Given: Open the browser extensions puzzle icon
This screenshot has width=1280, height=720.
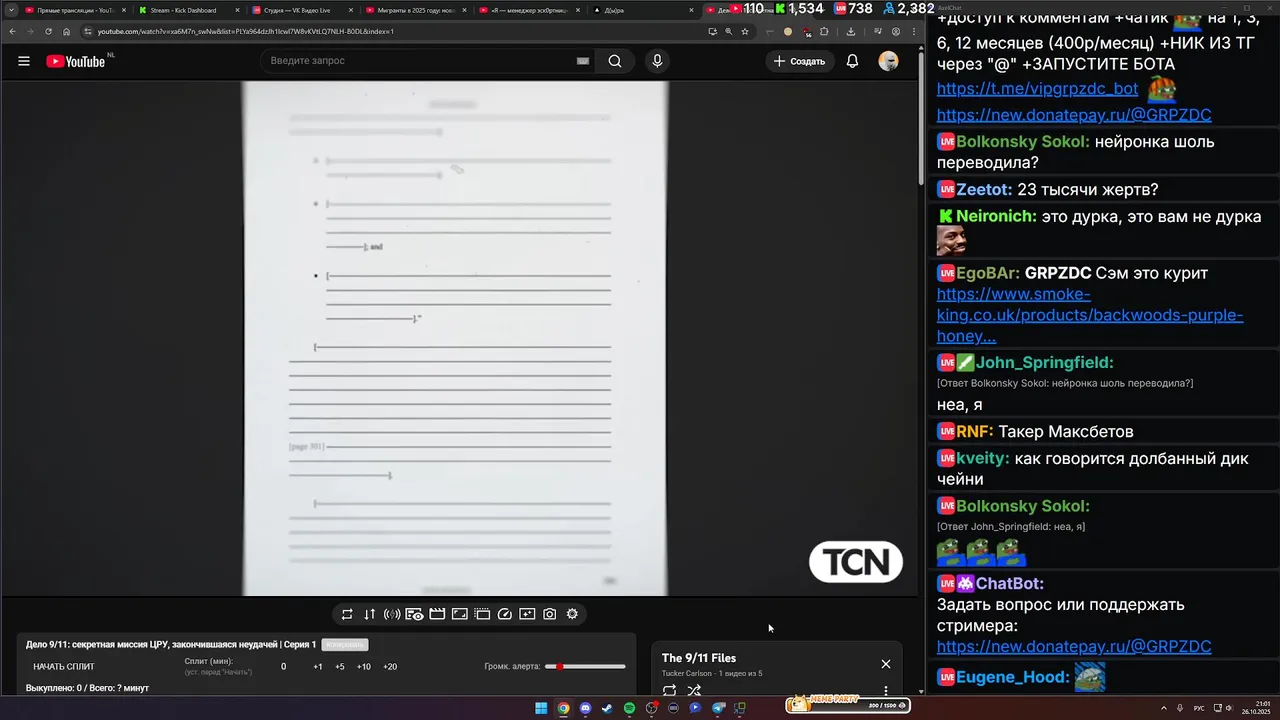Looking at the screenshot, I should [824, 31].
